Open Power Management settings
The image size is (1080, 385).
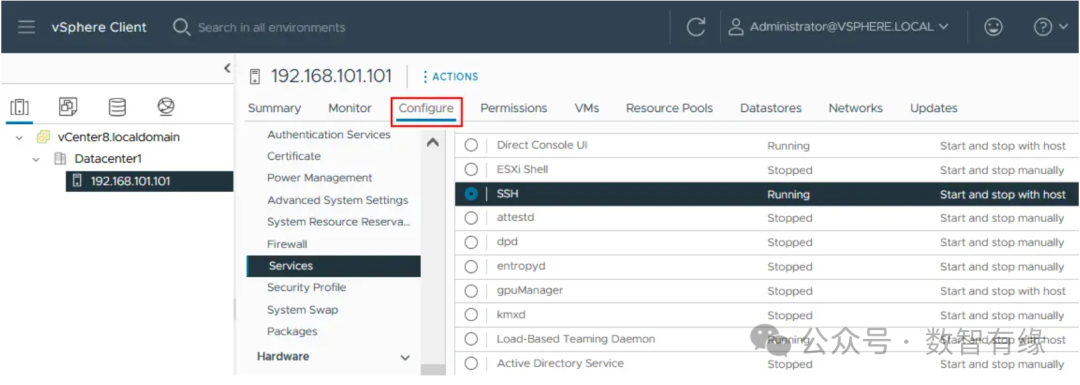pos(320,178)
